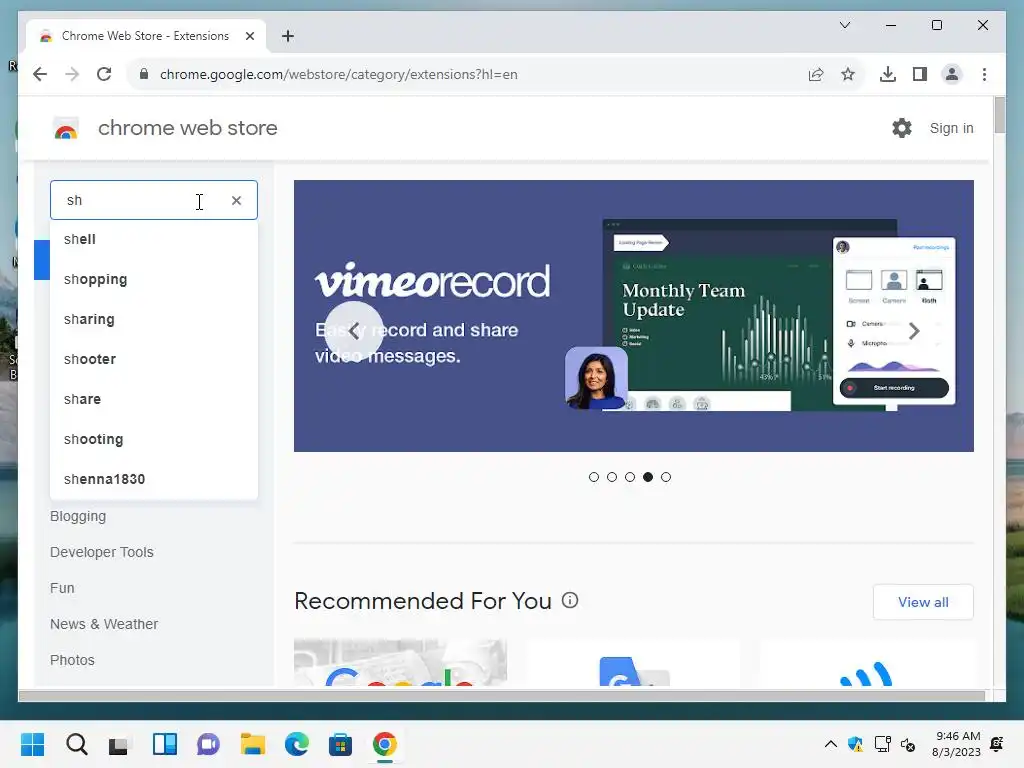Show previous carousel slide
Screen dimensions: 1024x768
pos(354,331)
